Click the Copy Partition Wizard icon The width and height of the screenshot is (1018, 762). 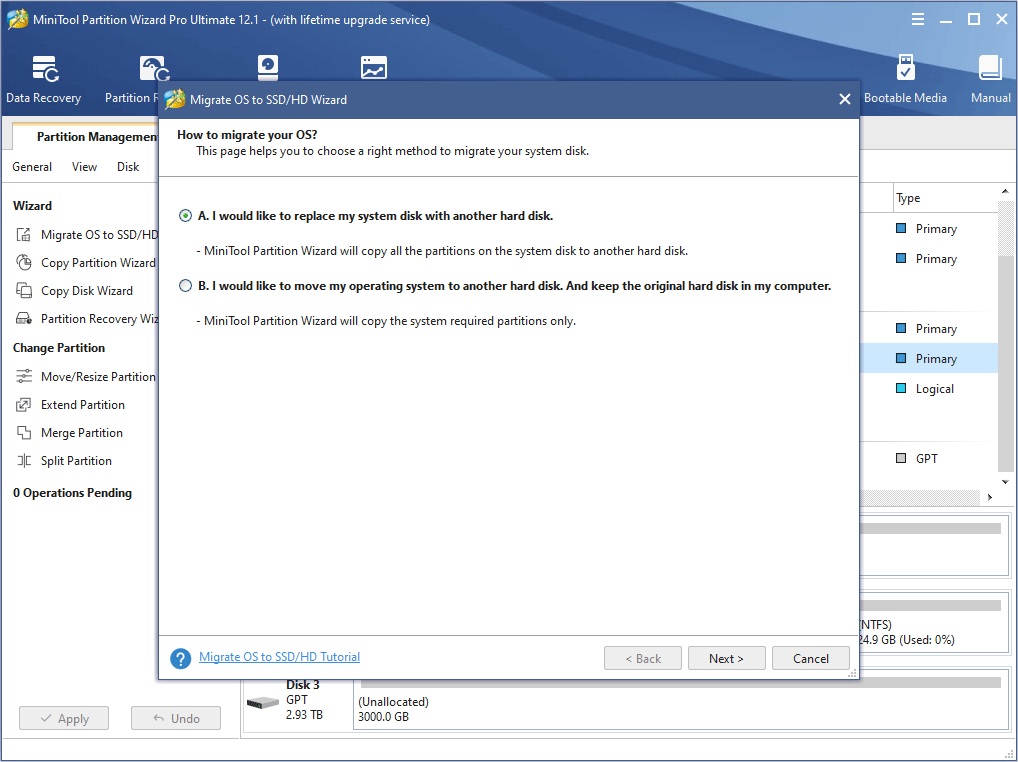[x=23, y=263]
